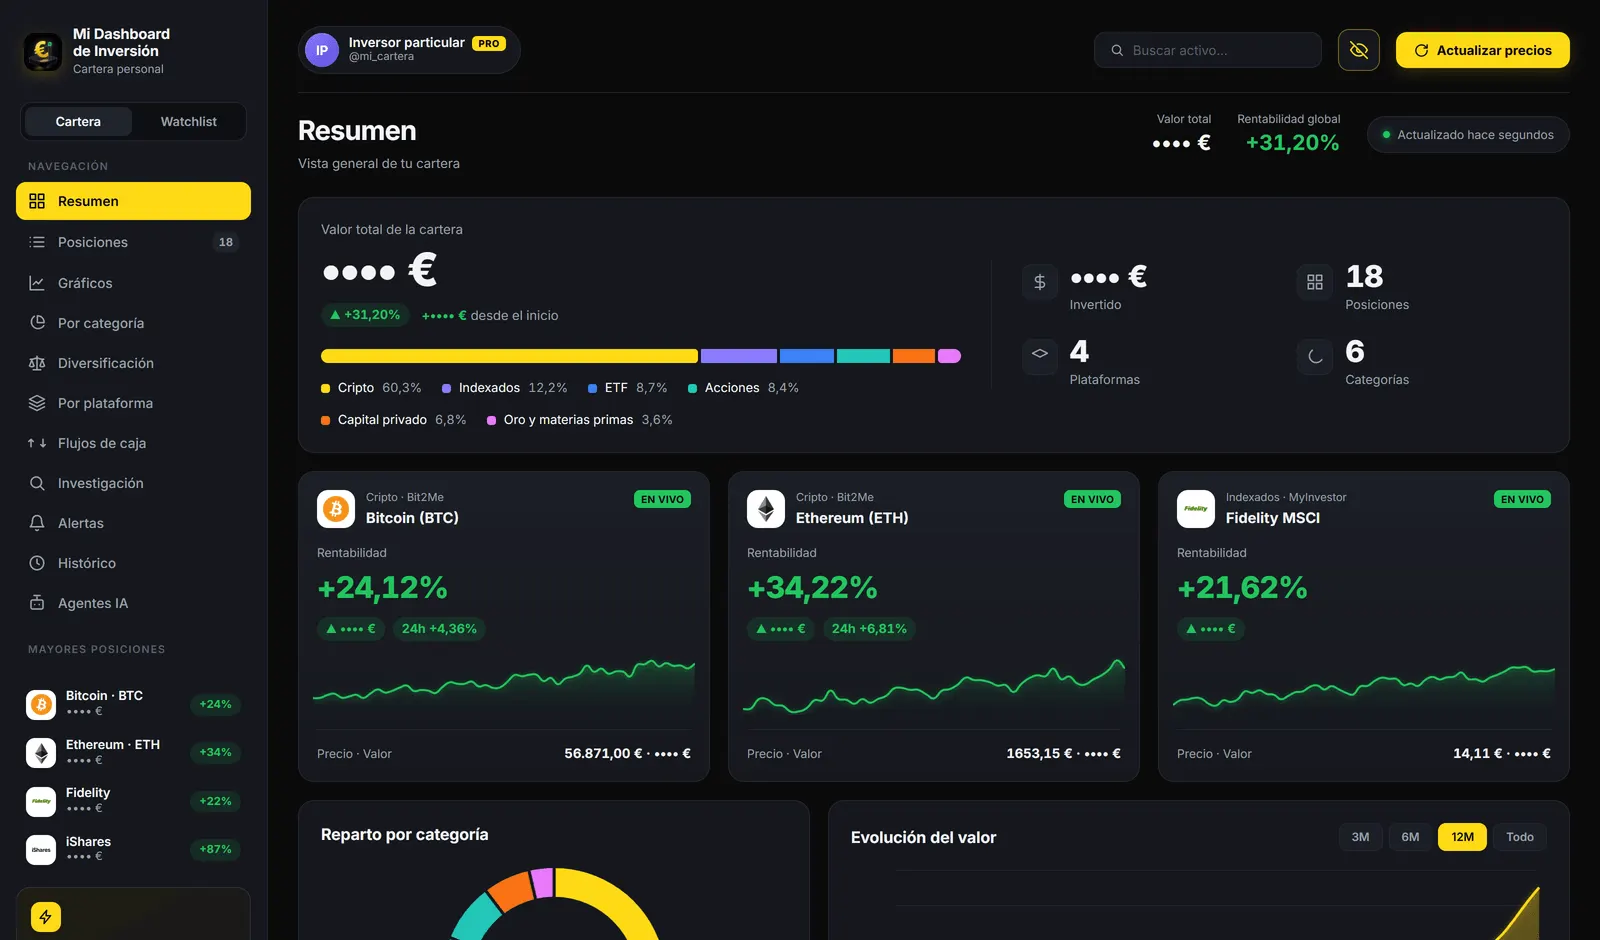Click the lightning bolt icon in sidebar

pos(46,917)
